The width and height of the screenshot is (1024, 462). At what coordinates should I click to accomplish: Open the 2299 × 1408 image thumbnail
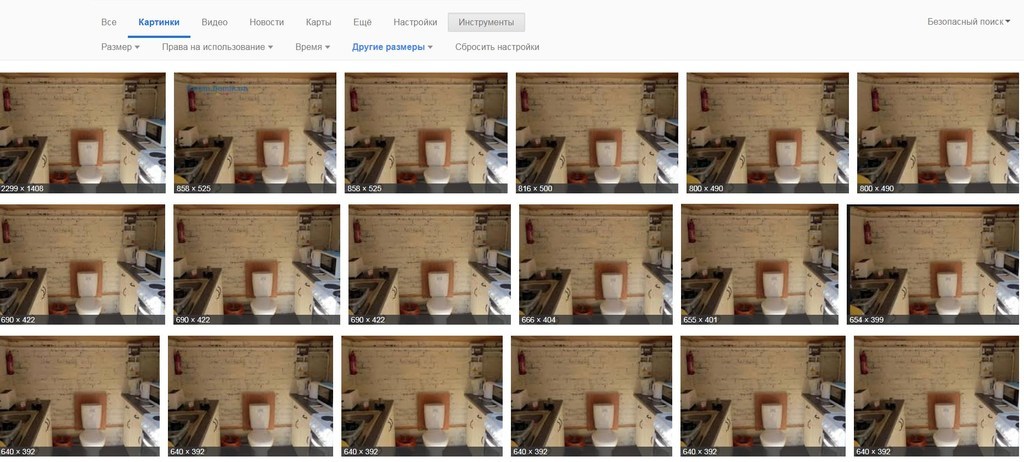coord(82,132)
